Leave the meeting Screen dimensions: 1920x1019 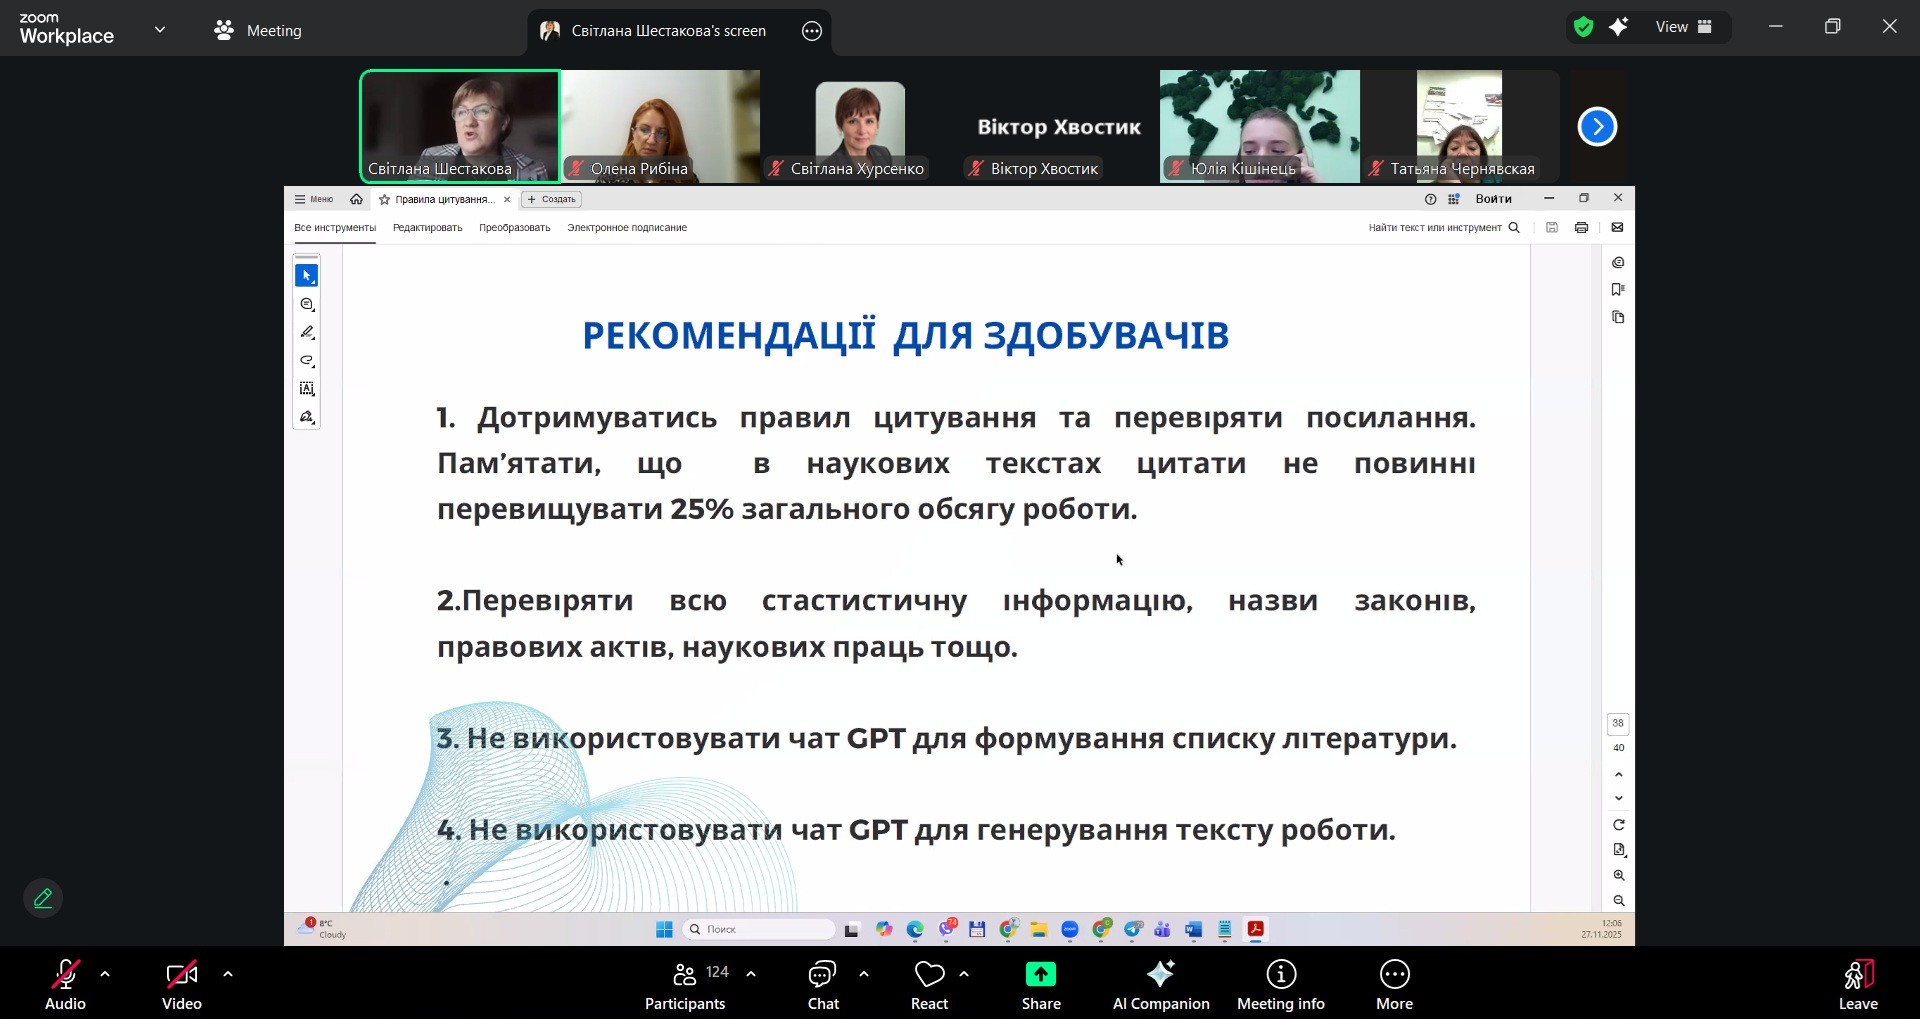pos(1857,984)
